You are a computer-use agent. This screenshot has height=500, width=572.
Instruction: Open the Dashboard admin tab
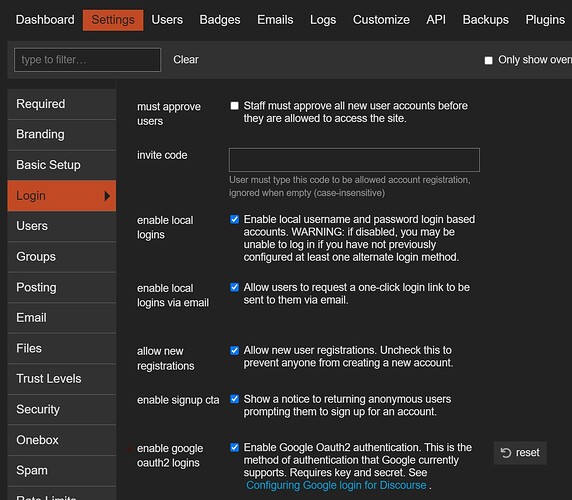point(45,20)
